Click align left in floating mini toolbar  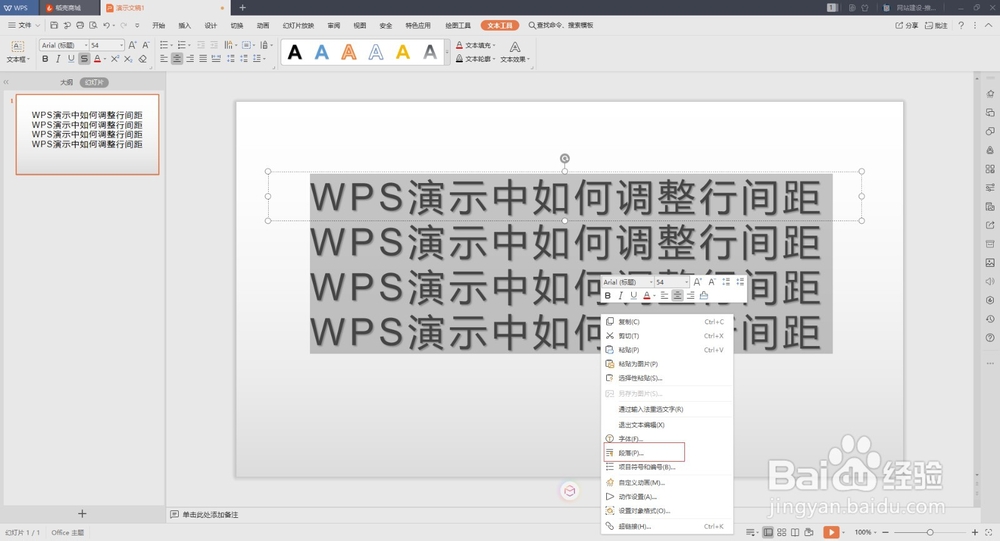(664, 295)
